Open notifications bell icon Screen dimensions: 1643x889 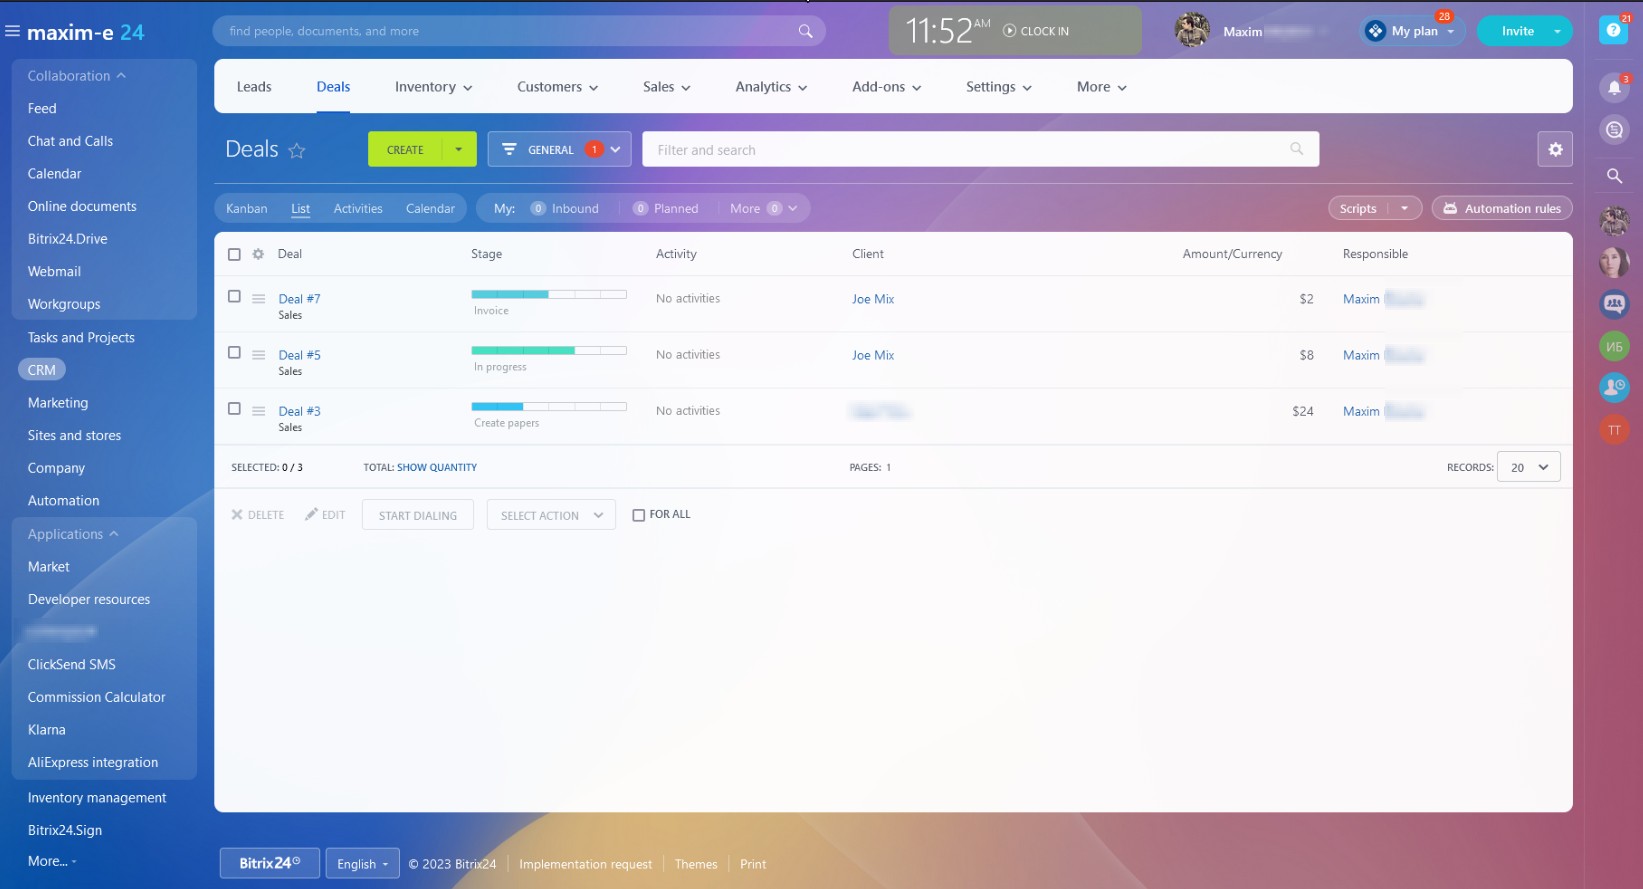pos(1614,88)
